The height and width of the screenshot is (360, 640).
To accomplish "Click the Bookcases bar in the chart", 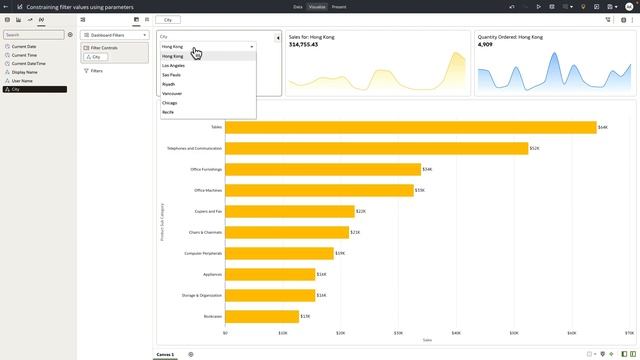I will pyautogui.click(x=262, y=316).
